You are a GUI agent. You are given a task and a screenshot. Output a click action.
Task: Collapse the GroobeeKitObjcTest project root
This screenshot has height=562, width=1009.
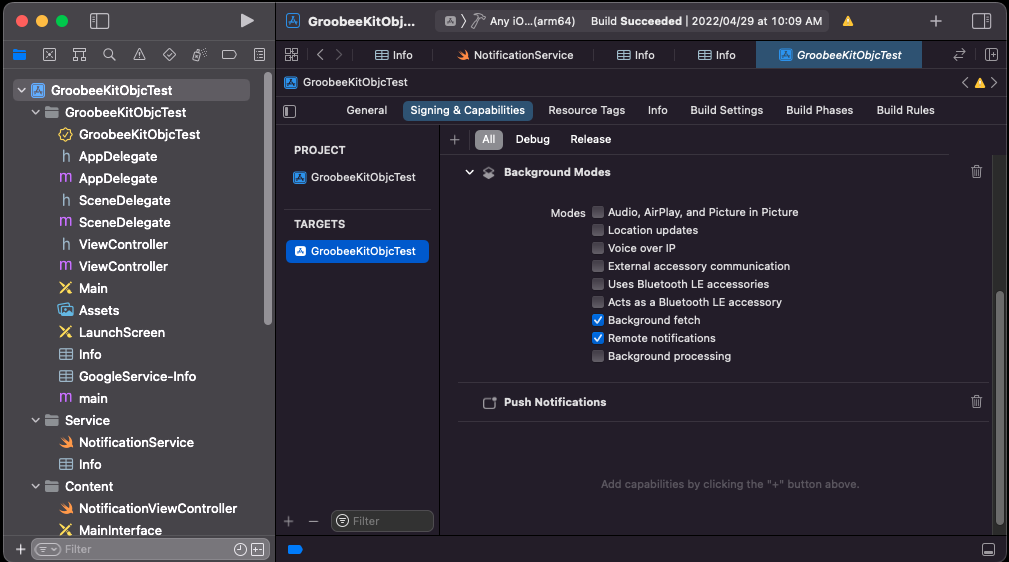pyautogui.click(x=22, y=90)
